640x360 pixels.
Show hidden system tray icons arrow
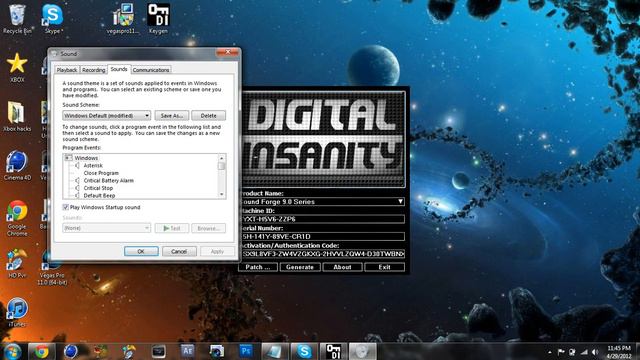[x=550, y=352]
